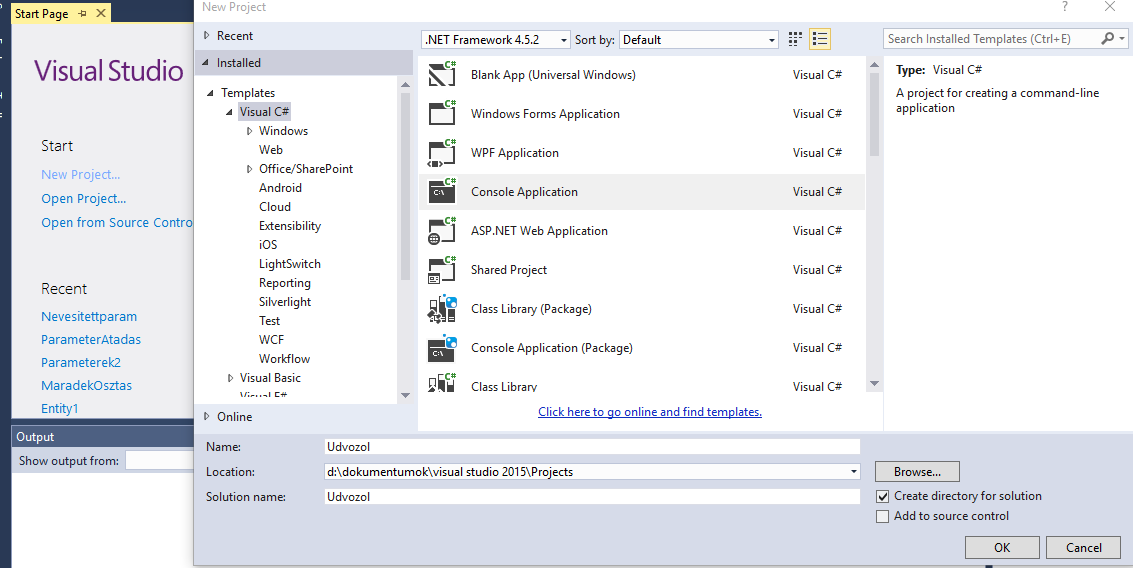Click the Console Application template icon
The height and width of the screenshot is (568, 1133).
(x=441, y=192)
